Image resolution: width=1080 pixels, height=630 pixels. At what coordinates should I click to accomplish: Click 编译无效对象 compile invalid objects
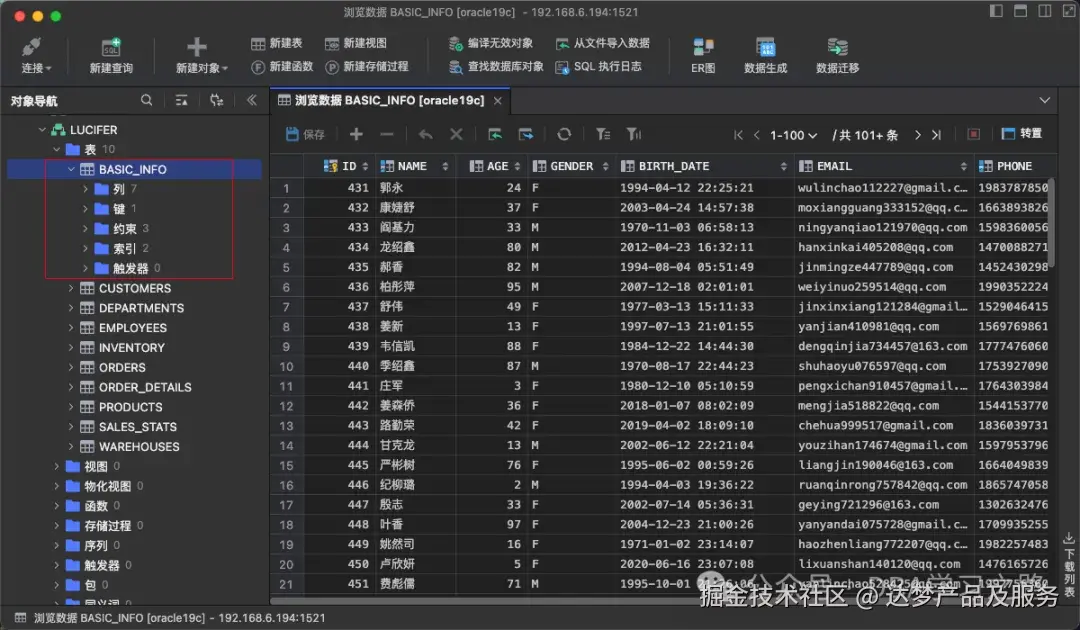point(491,43)
